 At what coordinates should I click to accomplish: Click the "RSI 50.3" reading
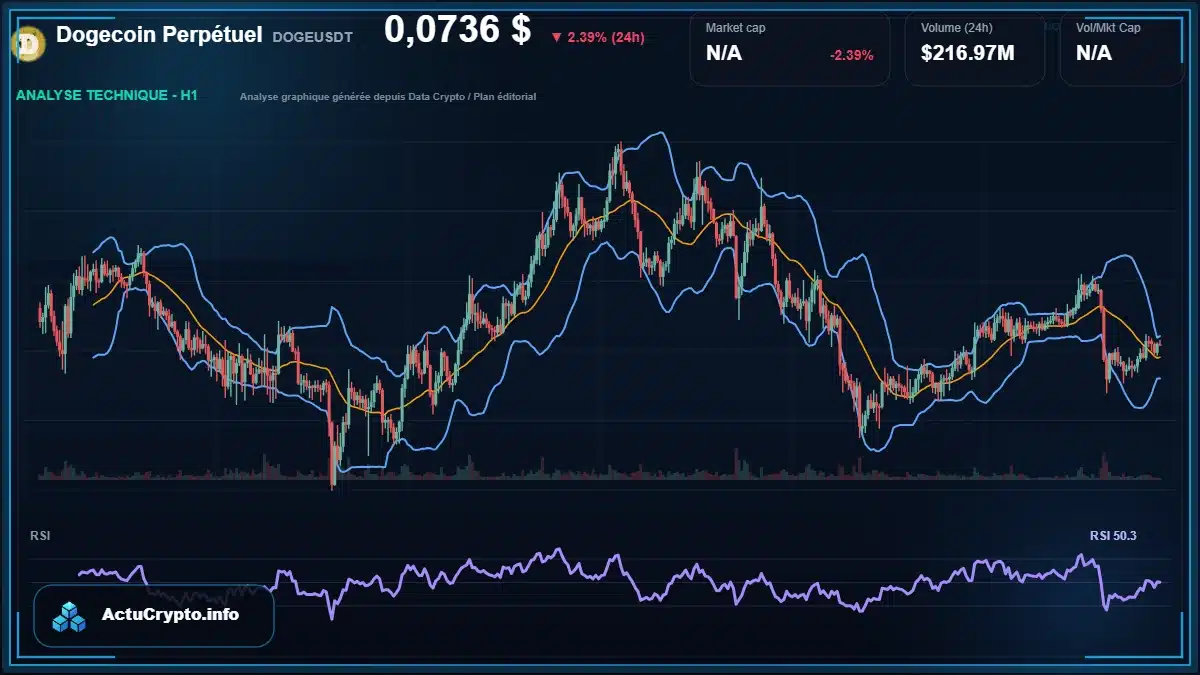(1113, 536)
